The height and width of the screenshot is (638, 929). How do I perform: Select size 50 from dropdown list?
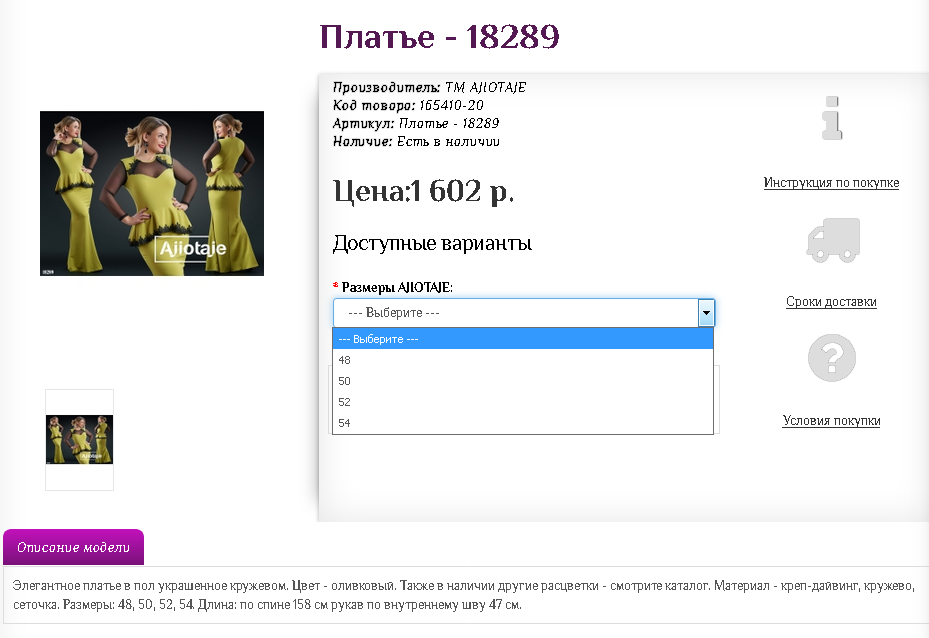[x=523, y=381]
